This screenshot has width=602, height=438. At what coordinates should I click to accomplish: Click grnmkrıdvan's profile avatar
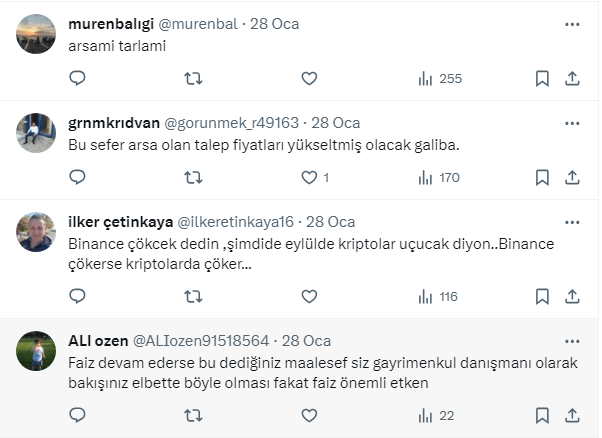(37, 133)
